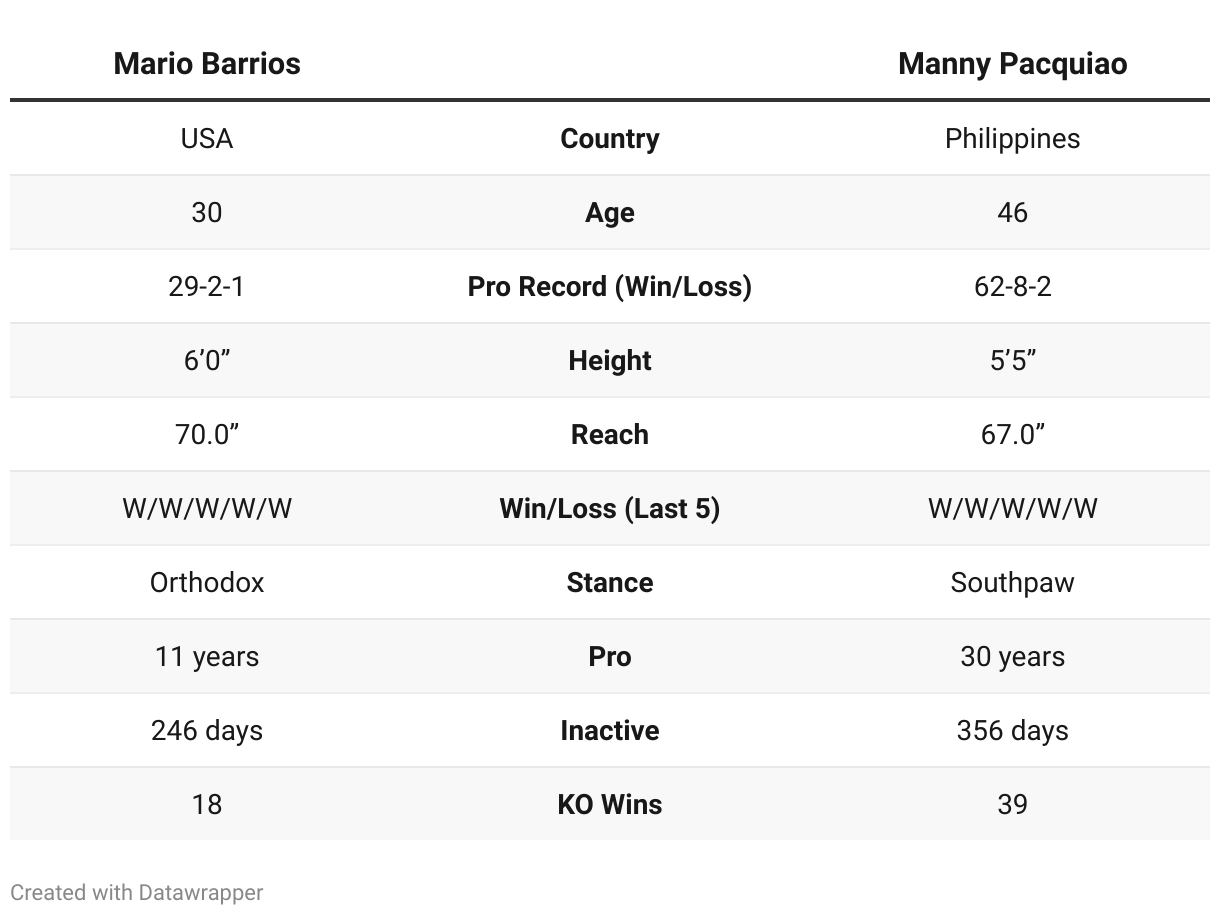Open the Created with Datawrapper link
The width and height of the screenshot is (1220, 916).
137,892
